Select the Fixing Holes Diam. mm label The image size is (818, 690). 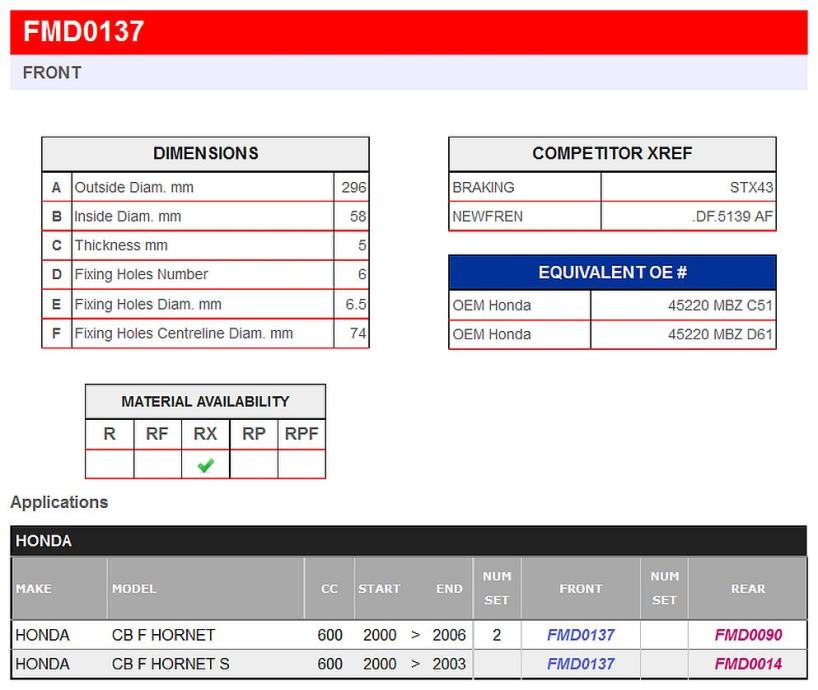pyautogui.click(x=148, y=304)
